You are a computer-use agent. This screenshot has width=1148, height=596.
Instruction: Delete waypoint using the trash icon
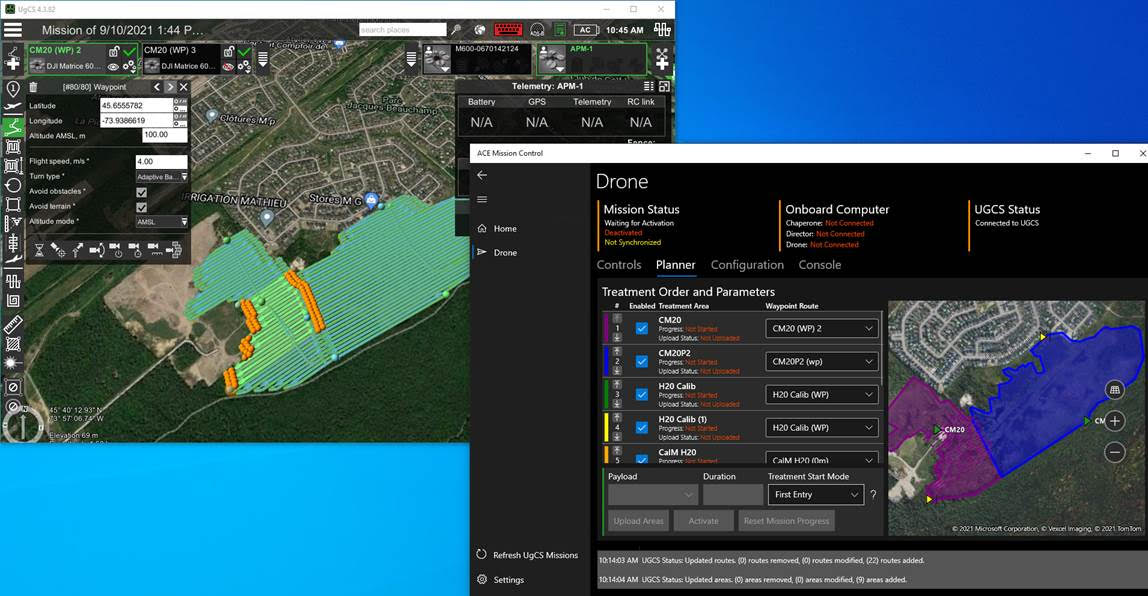(x=34, y=87)
